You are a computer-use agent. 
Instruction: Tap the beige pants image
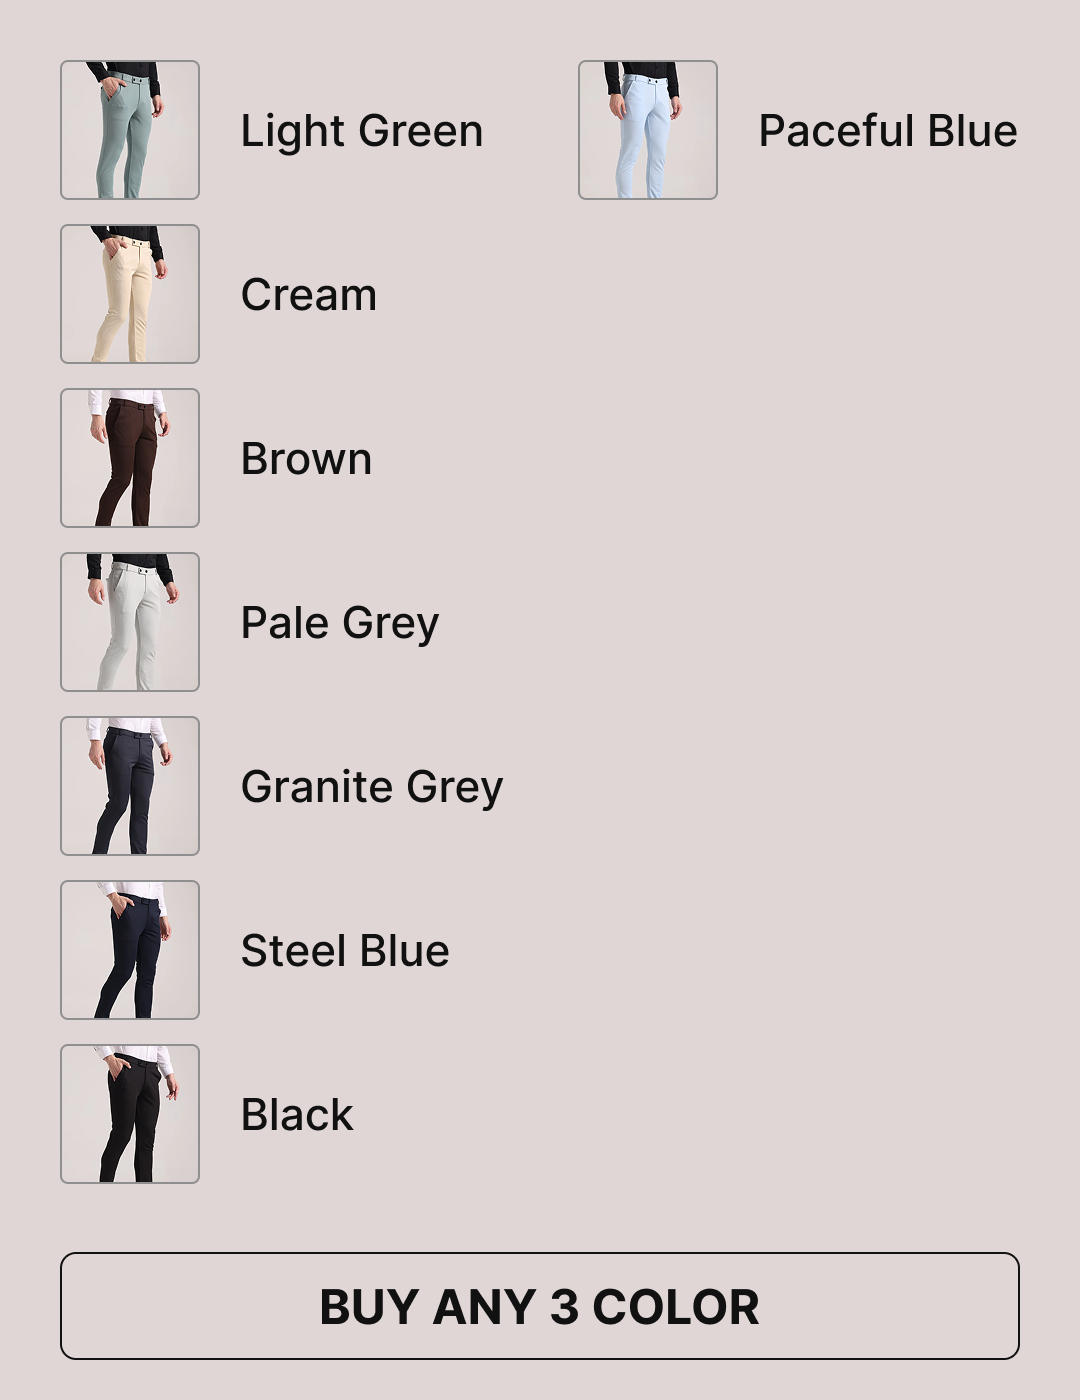tap(130, 294)
